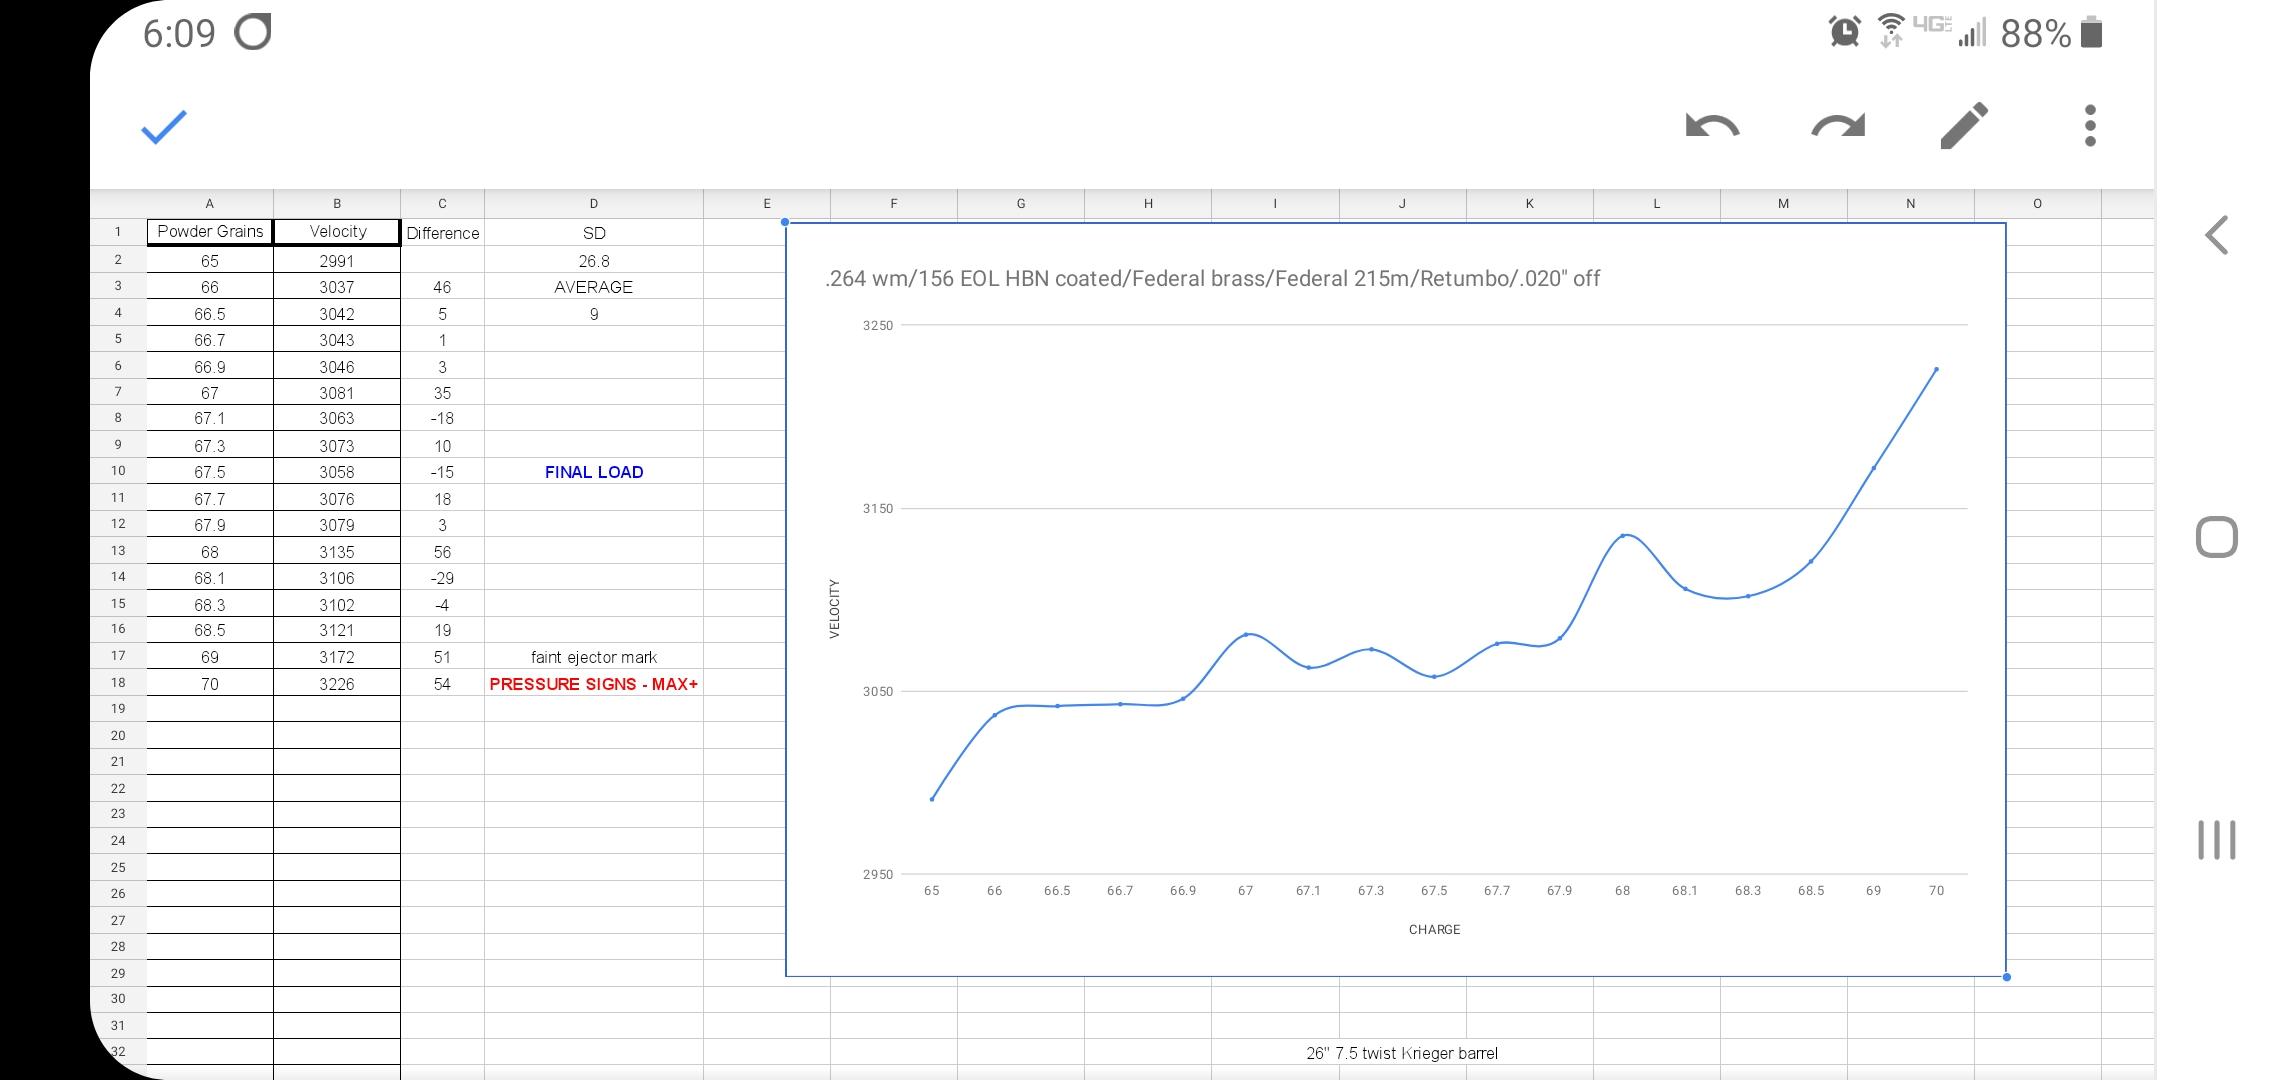Tap the VELOCITY axis label

click(834, 608)
